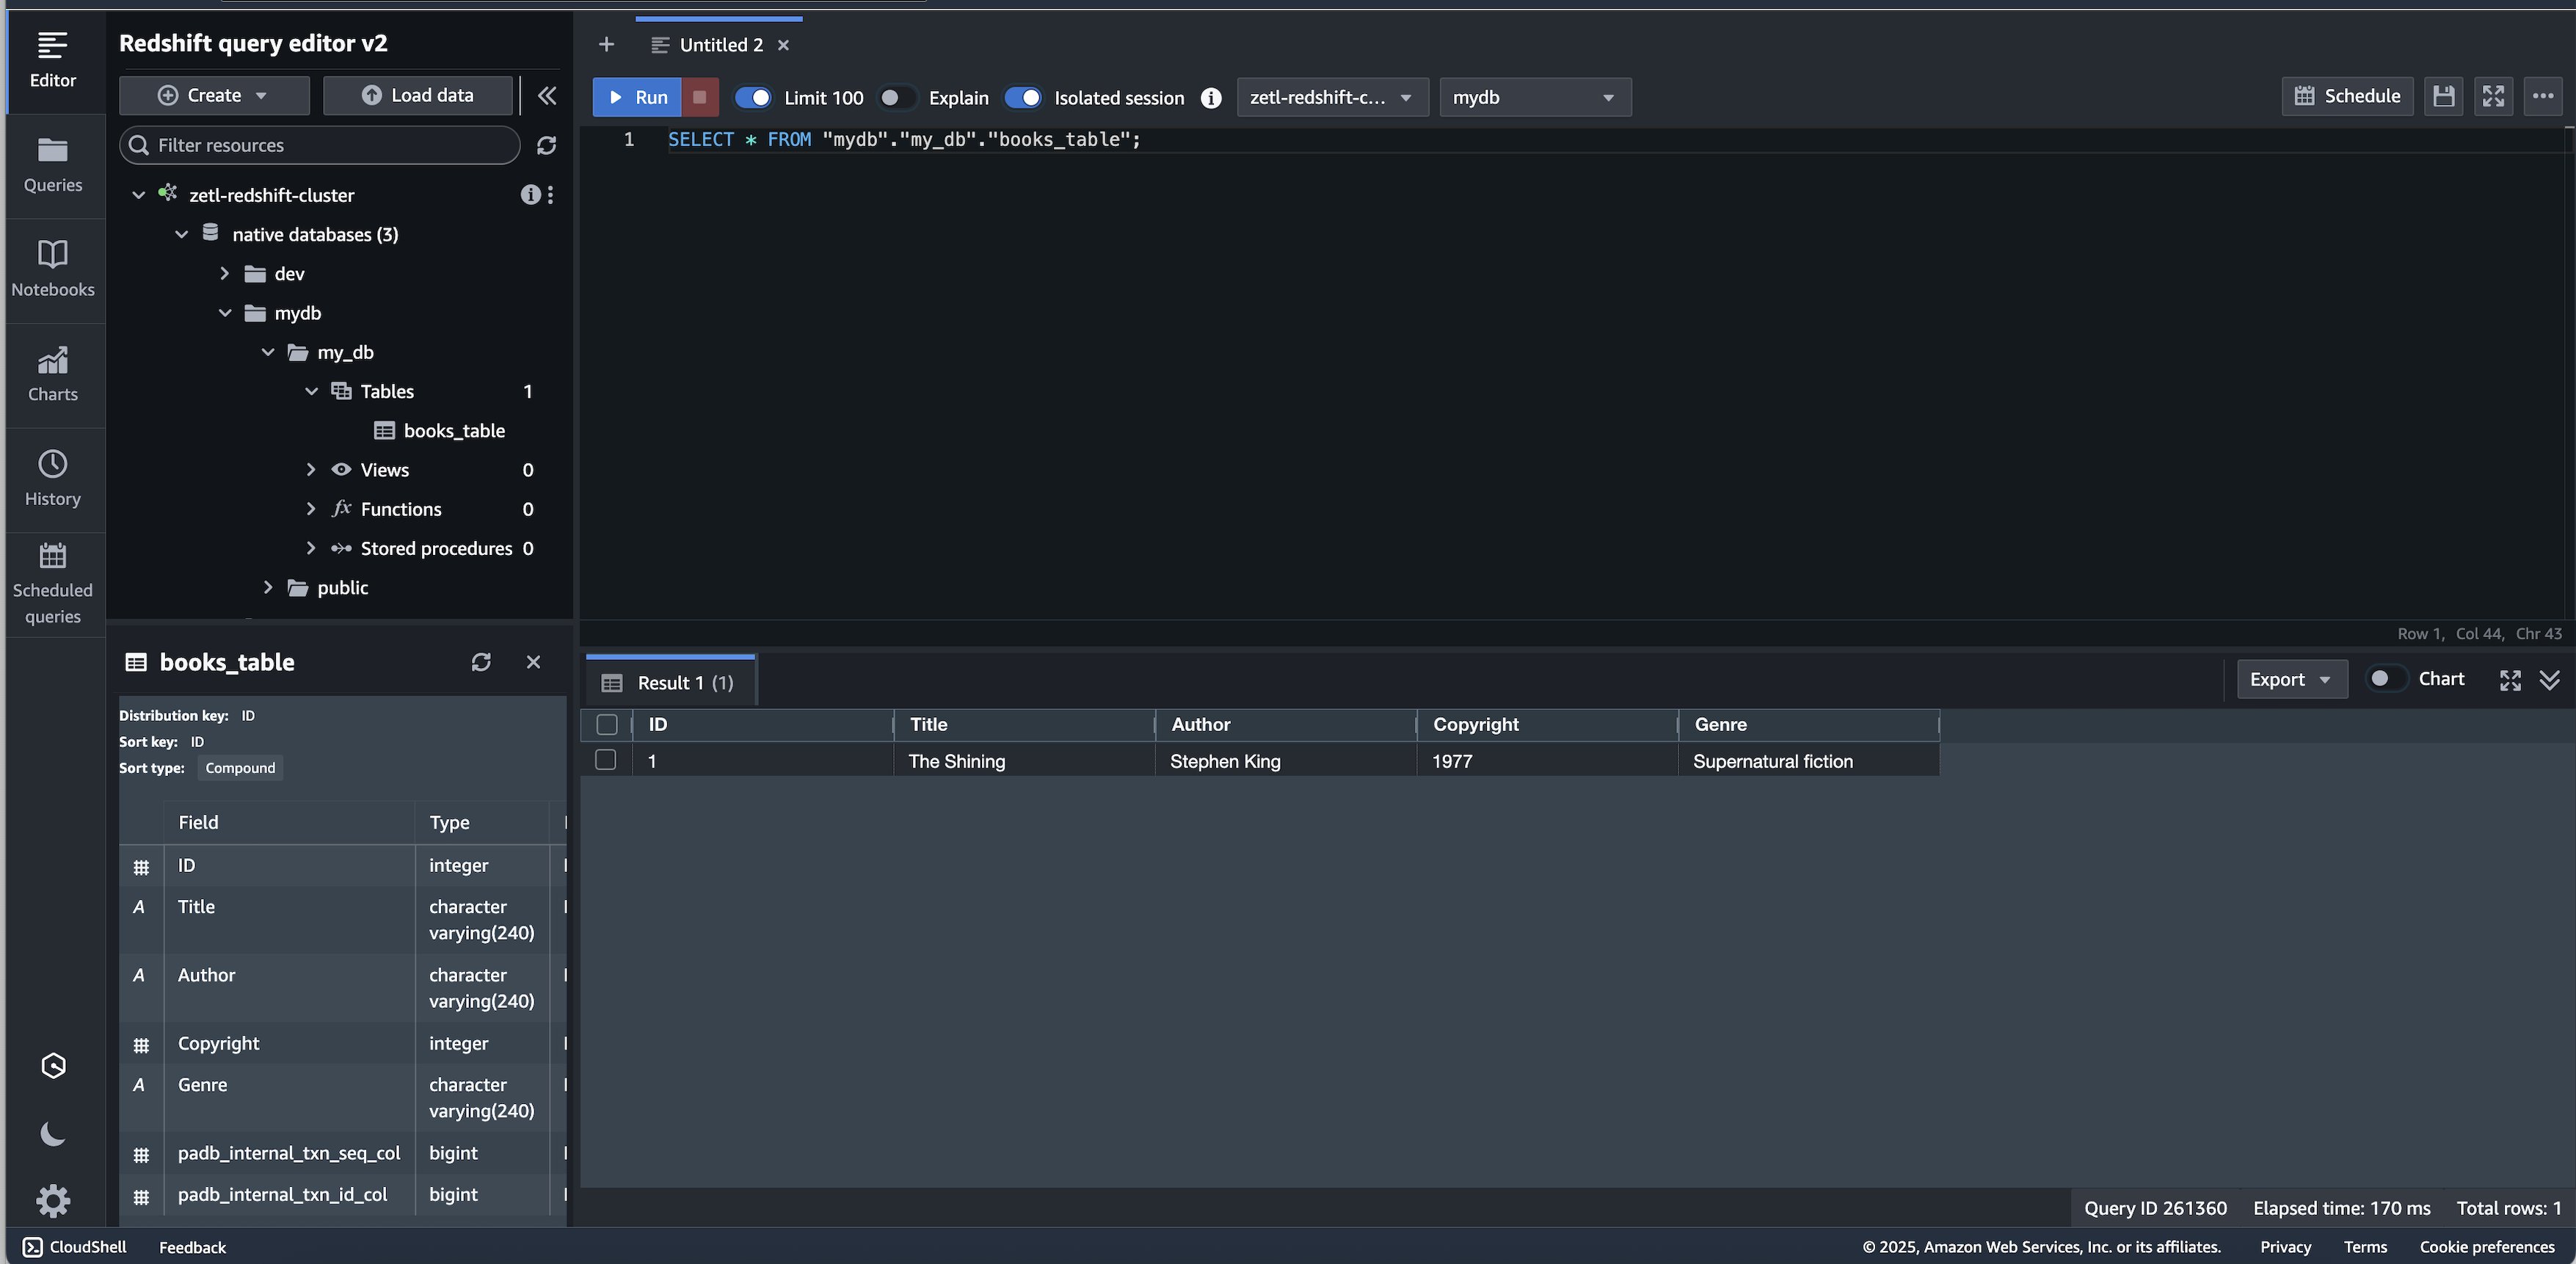This screenshot has height=1264, width=2576.
Task: Open the settings gear in the sidebar
Action: tap(53, 1200)
